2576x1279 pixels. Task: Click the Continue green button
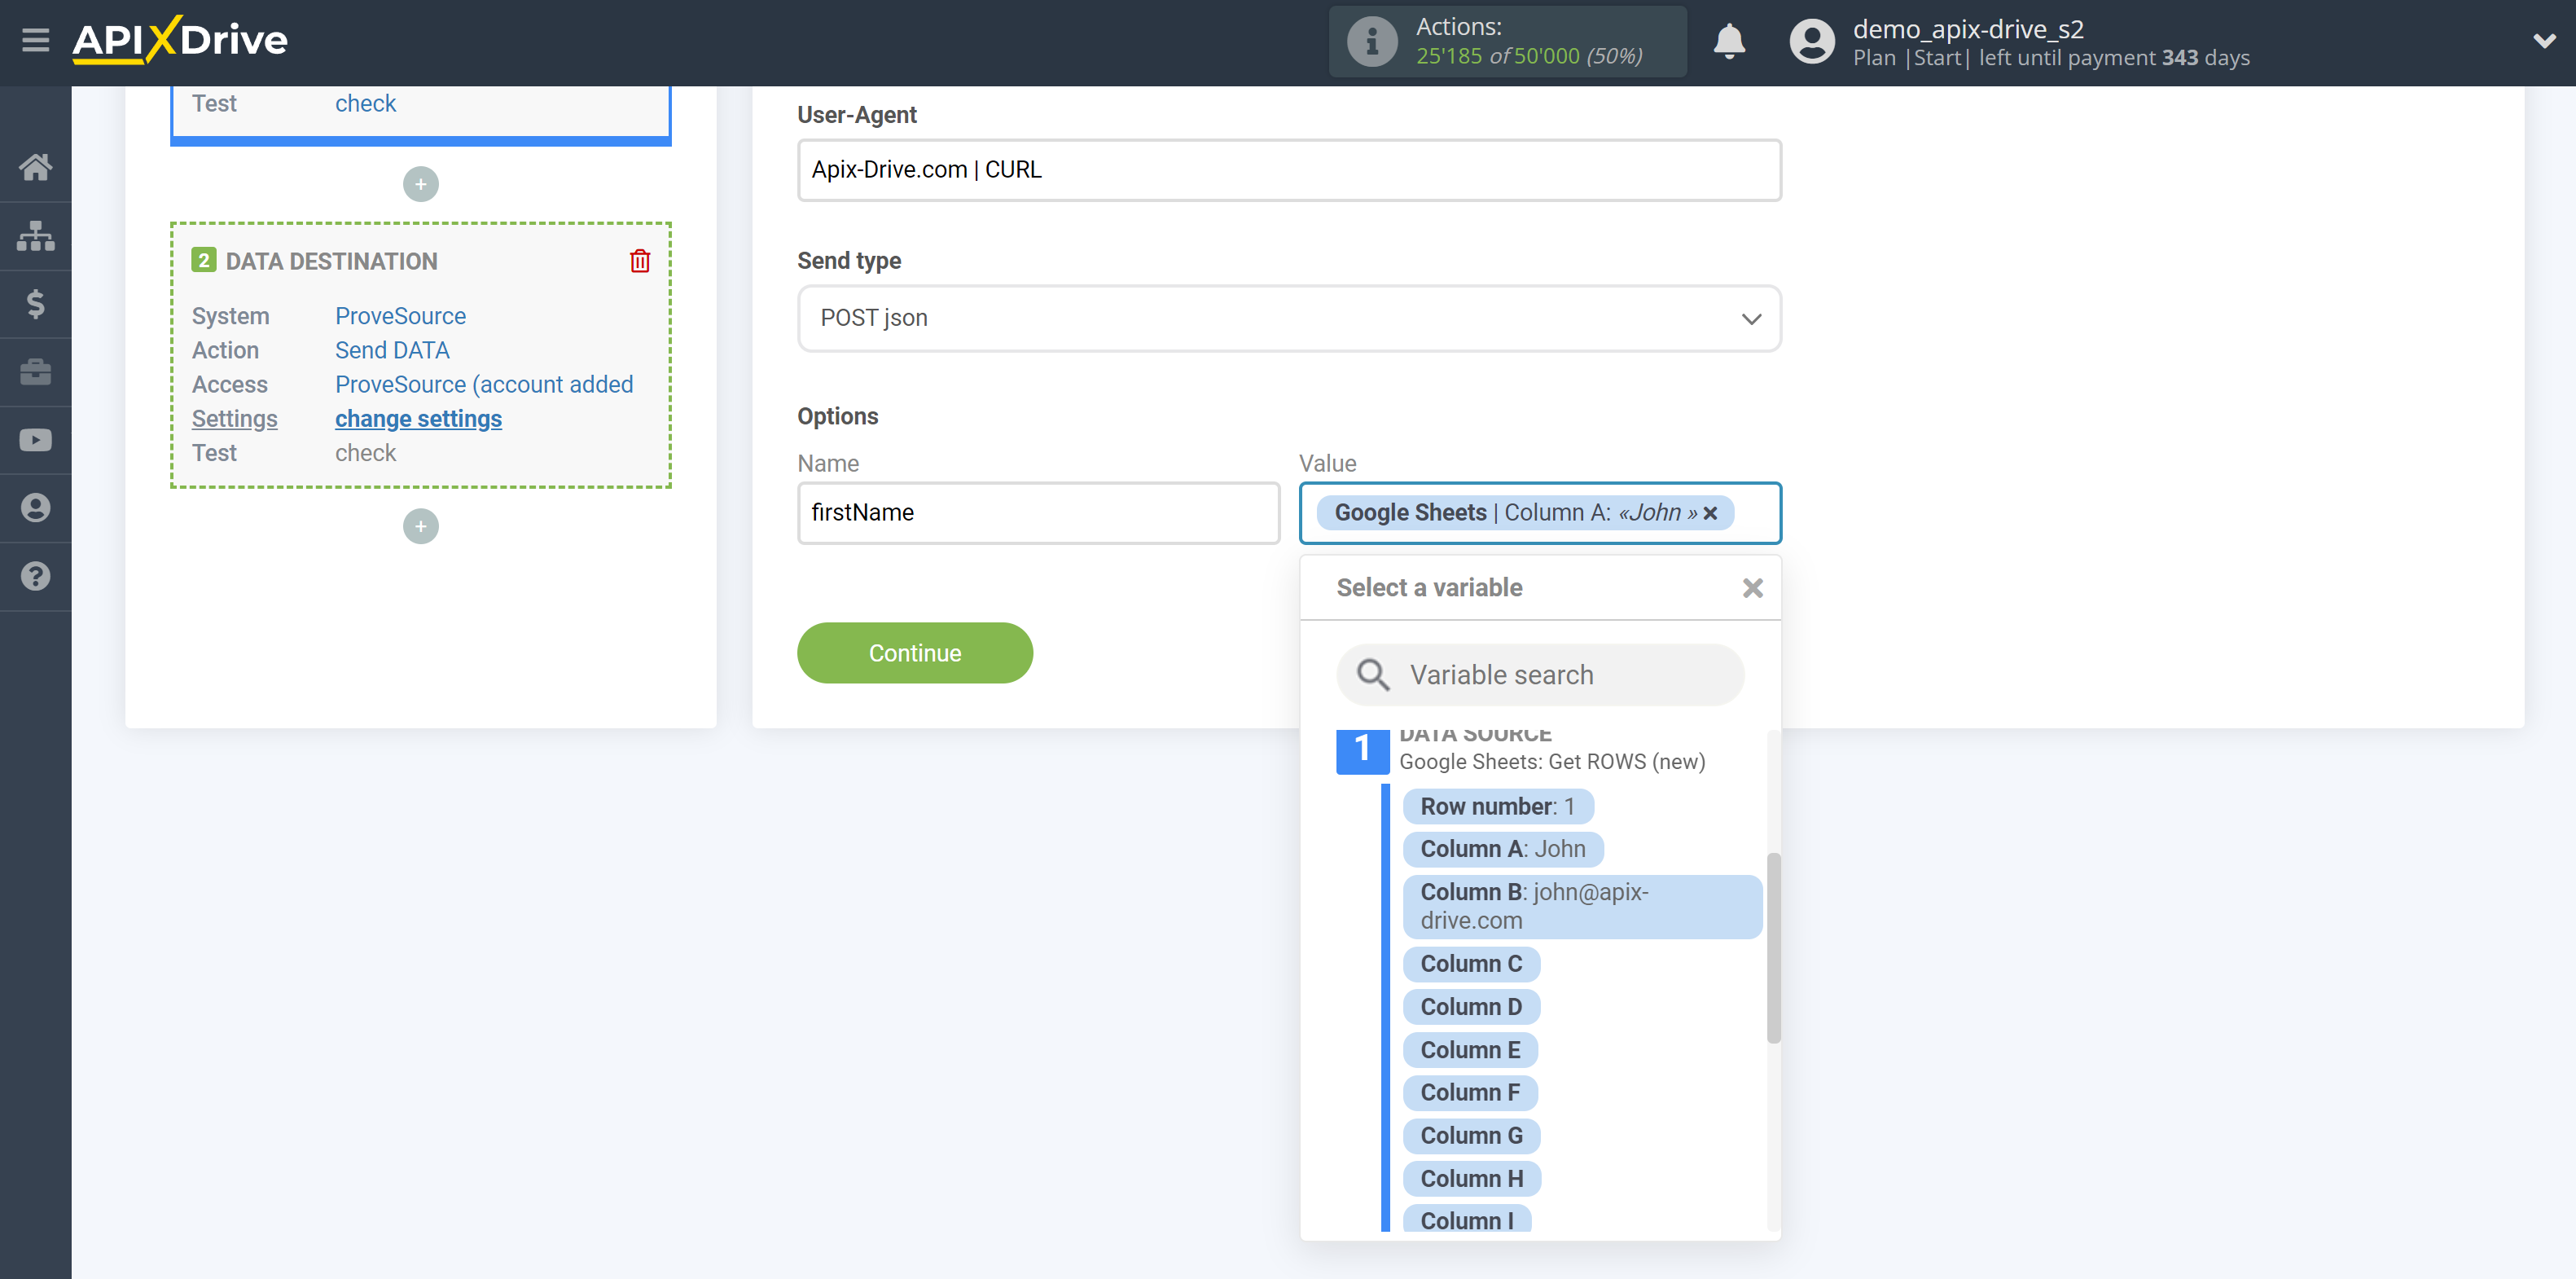point(915,653)
